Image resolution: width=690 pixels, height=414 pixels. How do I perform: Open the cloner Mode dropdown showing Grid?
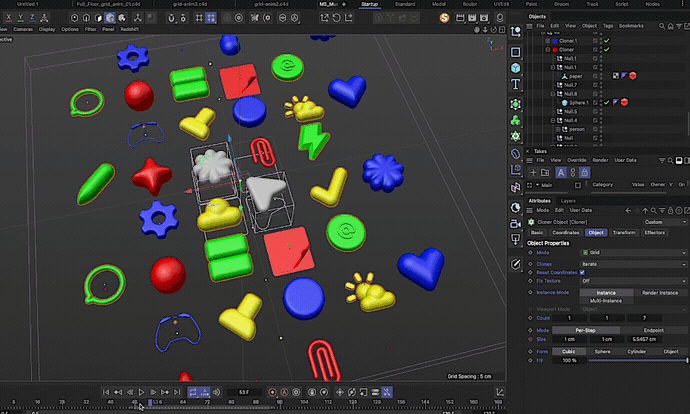click(634, 253)
